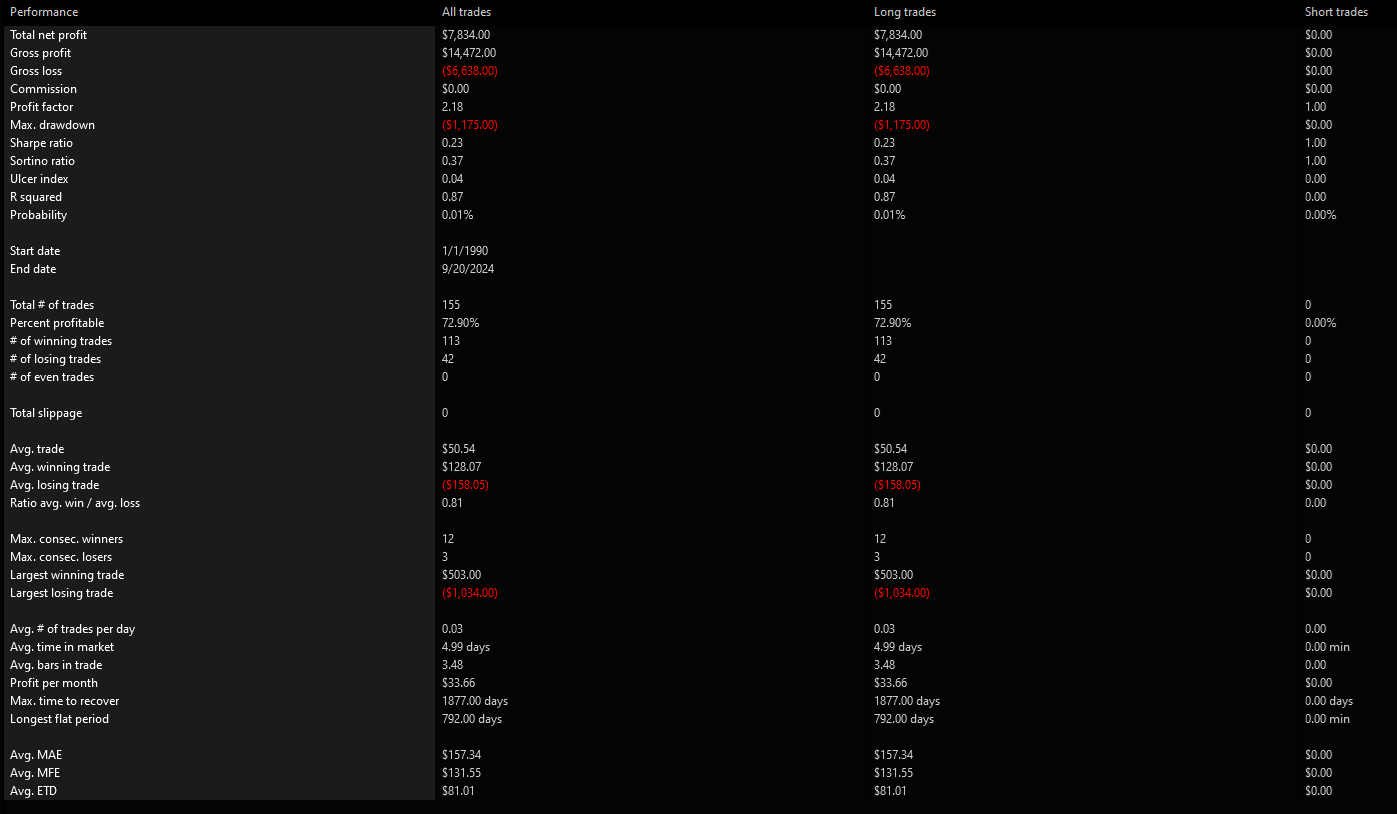Select the Avg. losing trade label
This screenshot has height=814, width=1397.
click(54, 485)
